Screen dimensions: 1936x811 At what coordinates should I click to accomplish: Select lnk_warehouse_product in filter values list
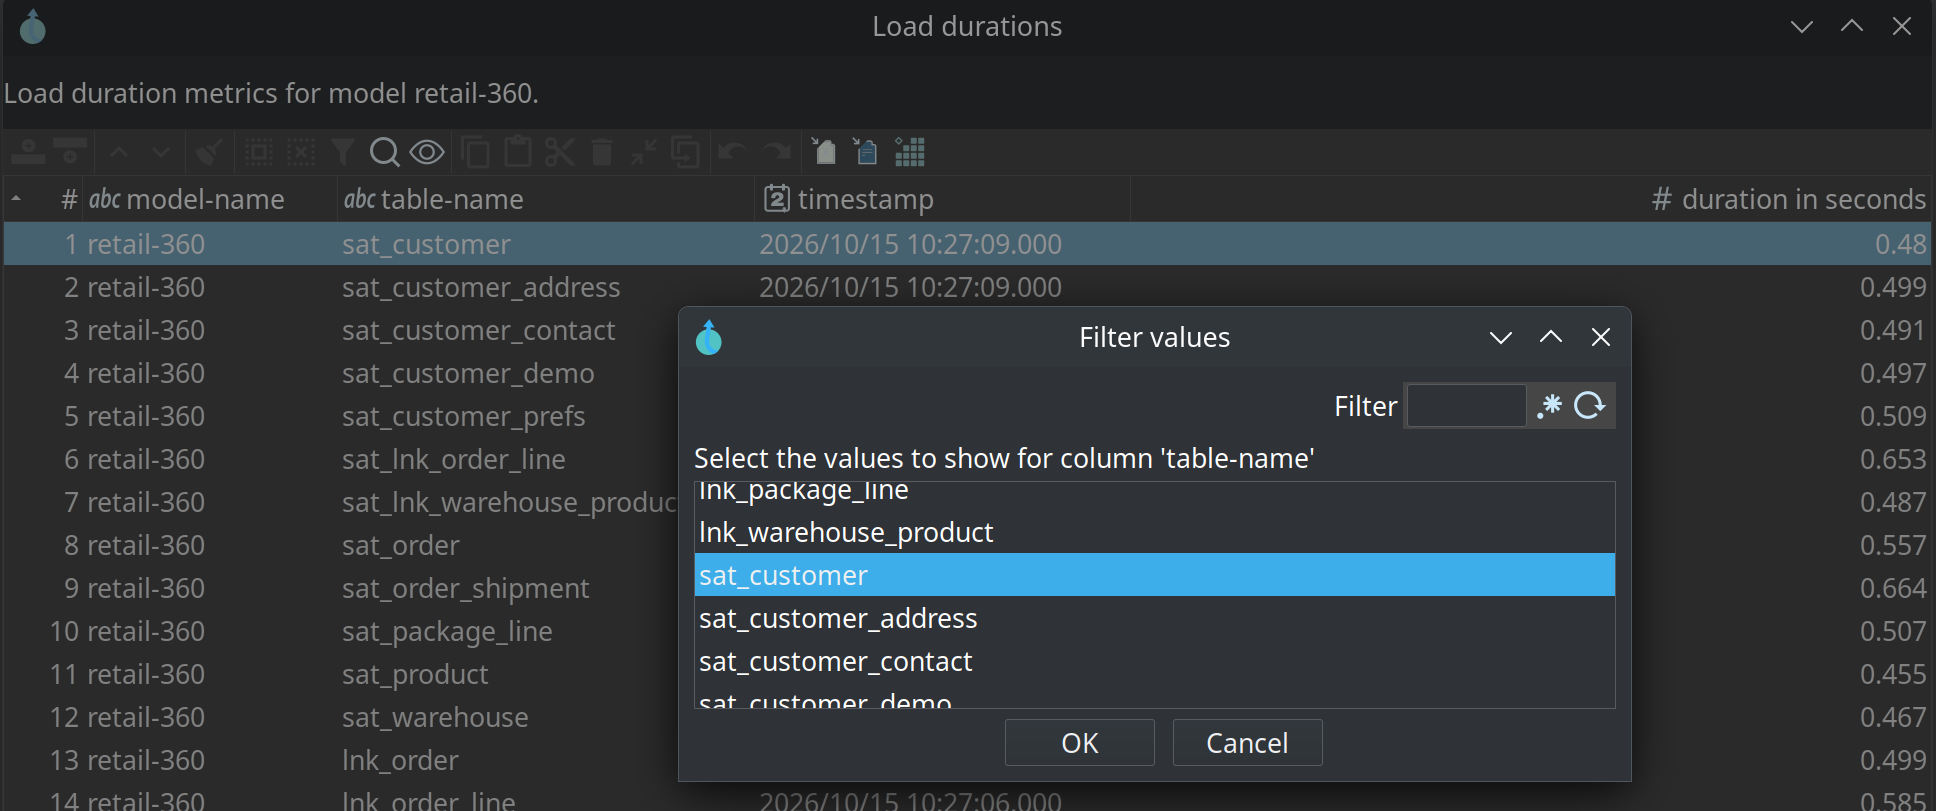[x=1155, y=532]
